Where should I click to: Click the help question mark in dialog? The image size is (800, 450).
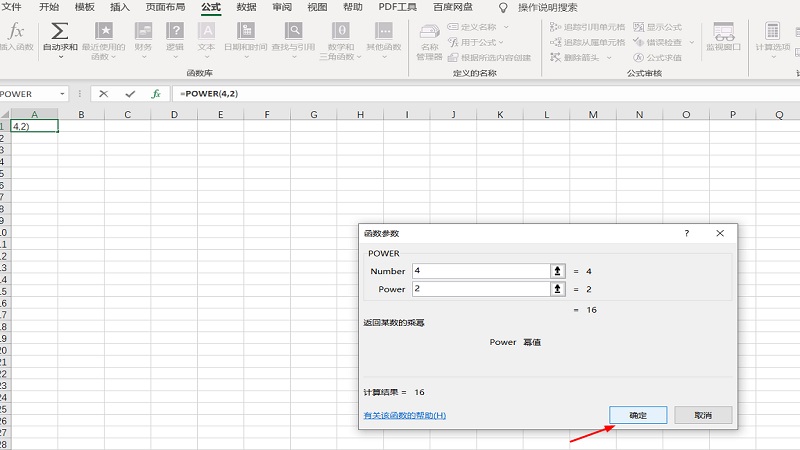point(686,233)
